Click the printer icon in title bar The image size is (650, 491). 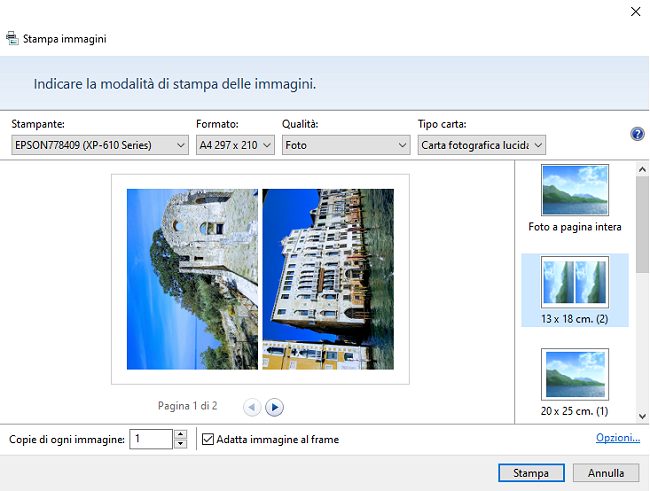12,39
